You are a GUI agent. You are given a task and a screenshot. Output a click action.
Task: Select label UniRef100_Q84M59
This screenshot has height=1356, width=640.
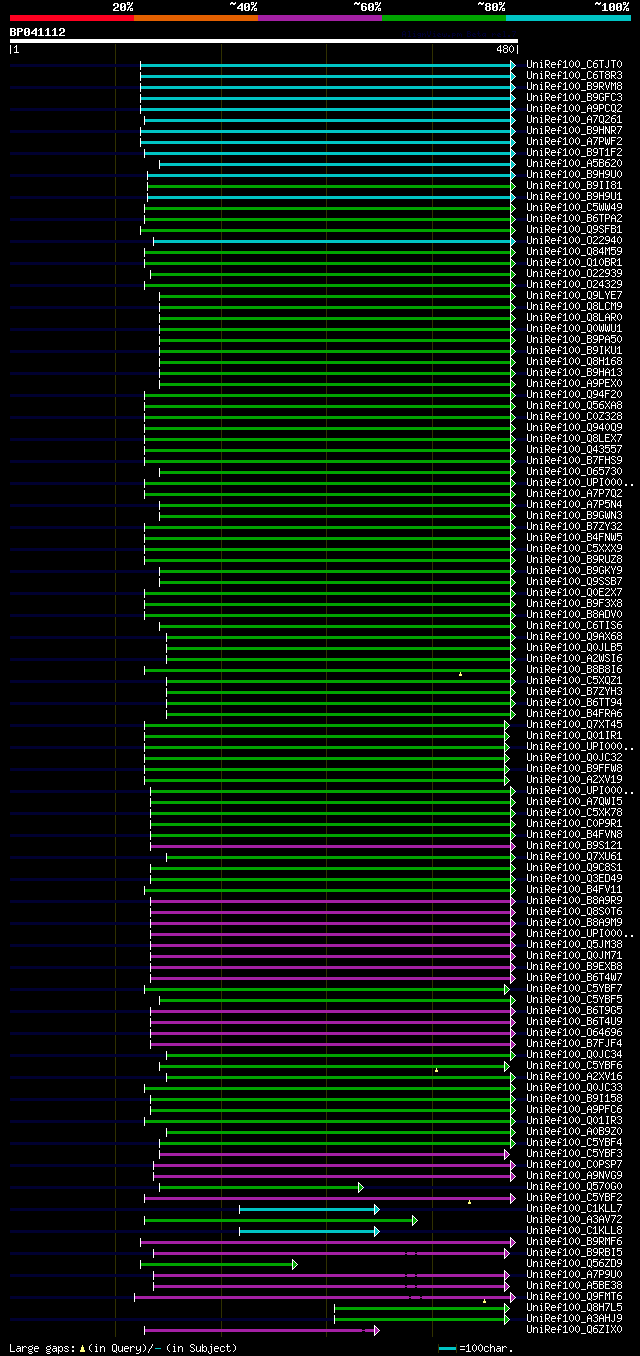[x=574, y=251]
